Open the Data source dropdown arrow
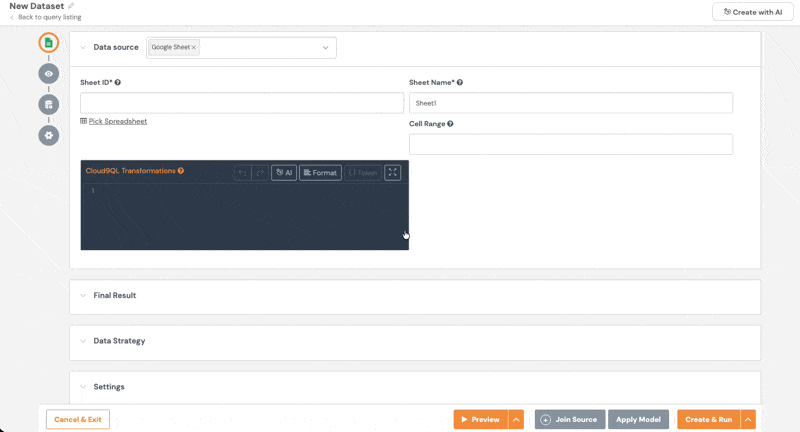800x432 pixels. (x=325, y=47)
